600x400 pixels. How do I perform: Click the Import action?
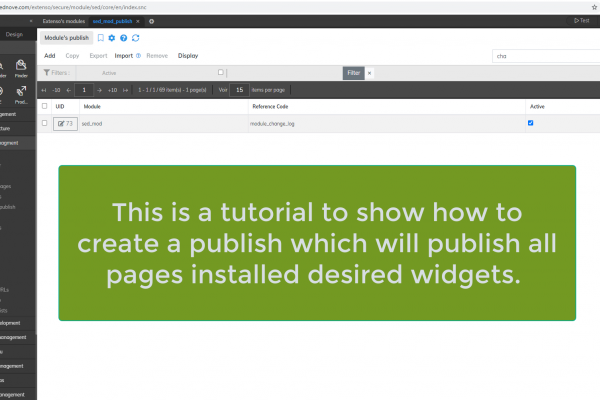(124, 56)
